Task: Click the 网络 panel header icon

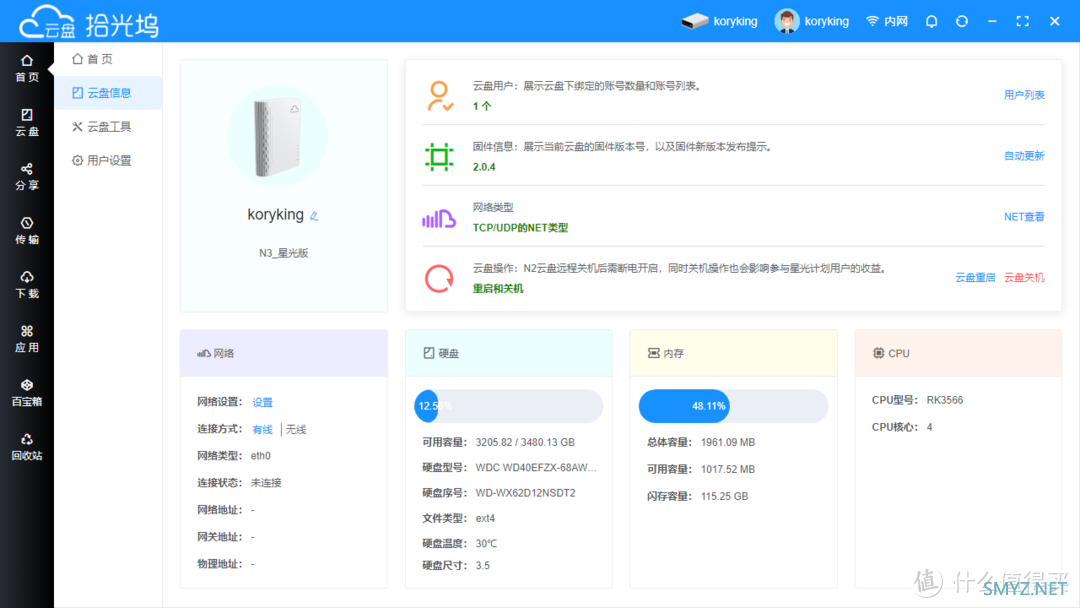Action: [x=204, y=353]
